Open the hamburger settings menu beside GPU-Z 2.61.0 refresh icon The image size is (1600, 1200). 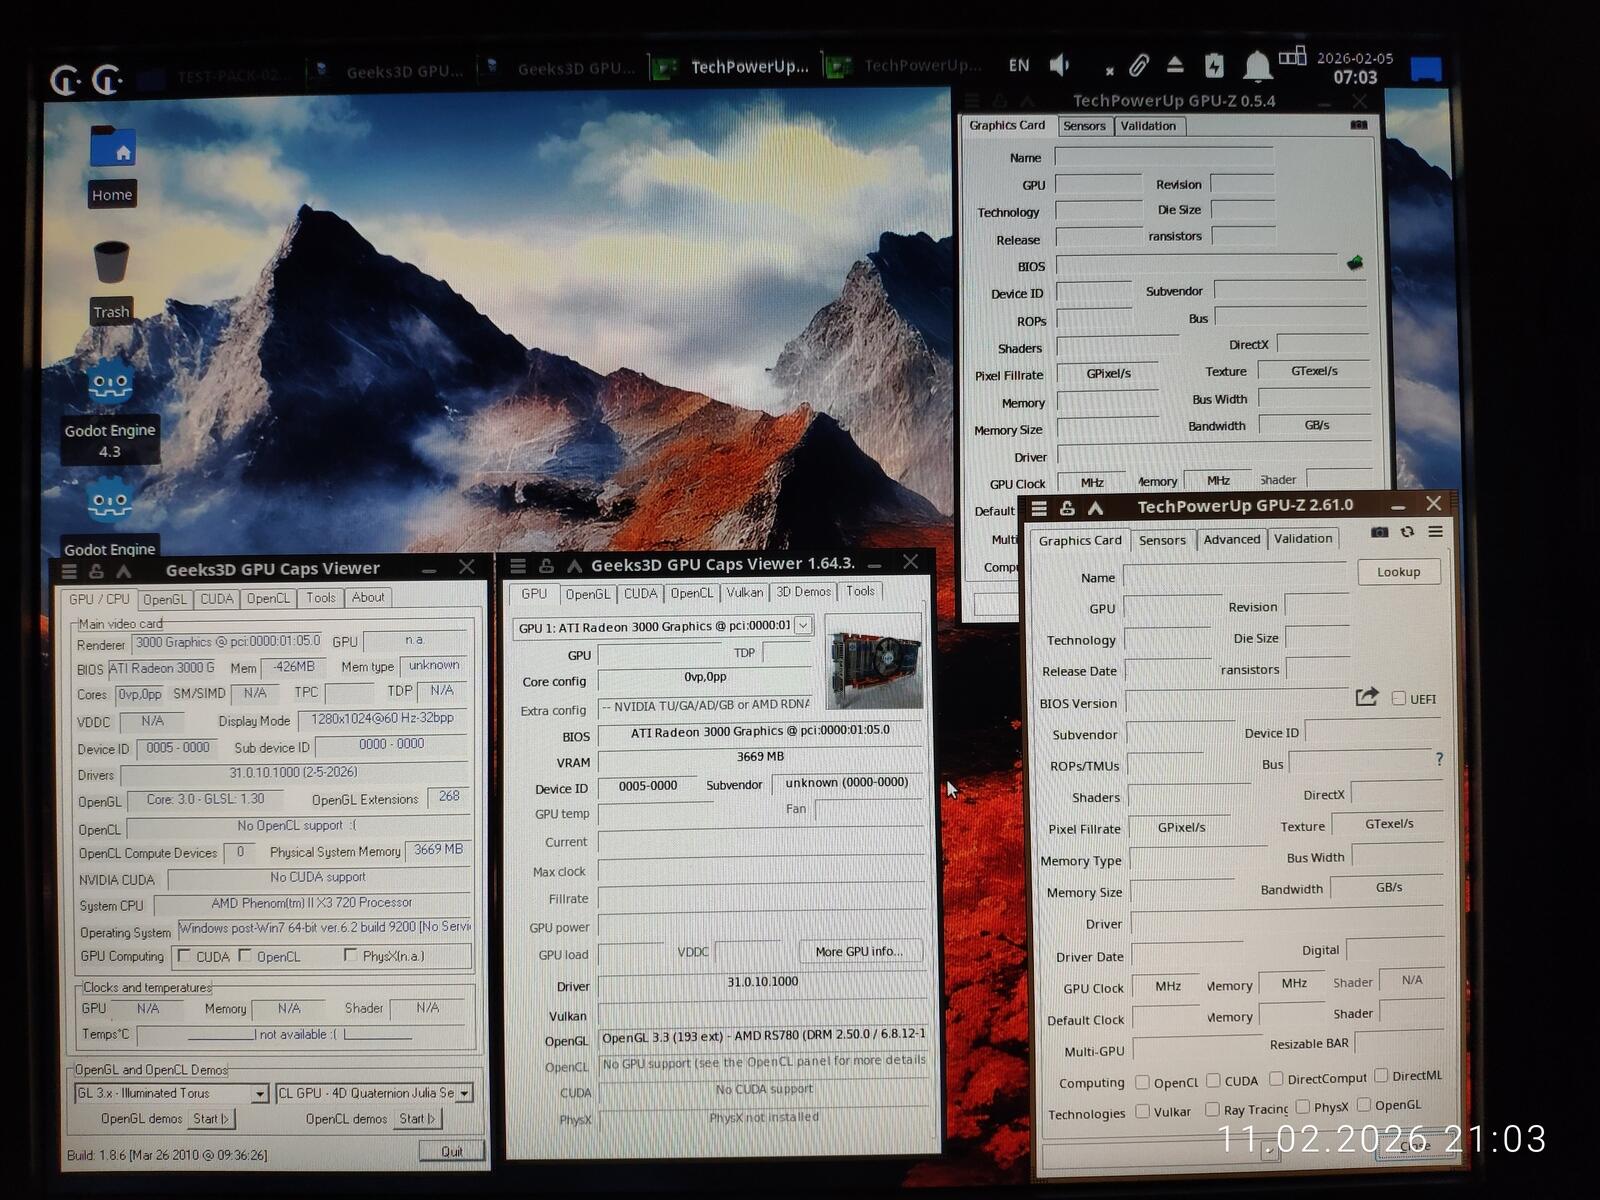click(x=1435, y=532)
